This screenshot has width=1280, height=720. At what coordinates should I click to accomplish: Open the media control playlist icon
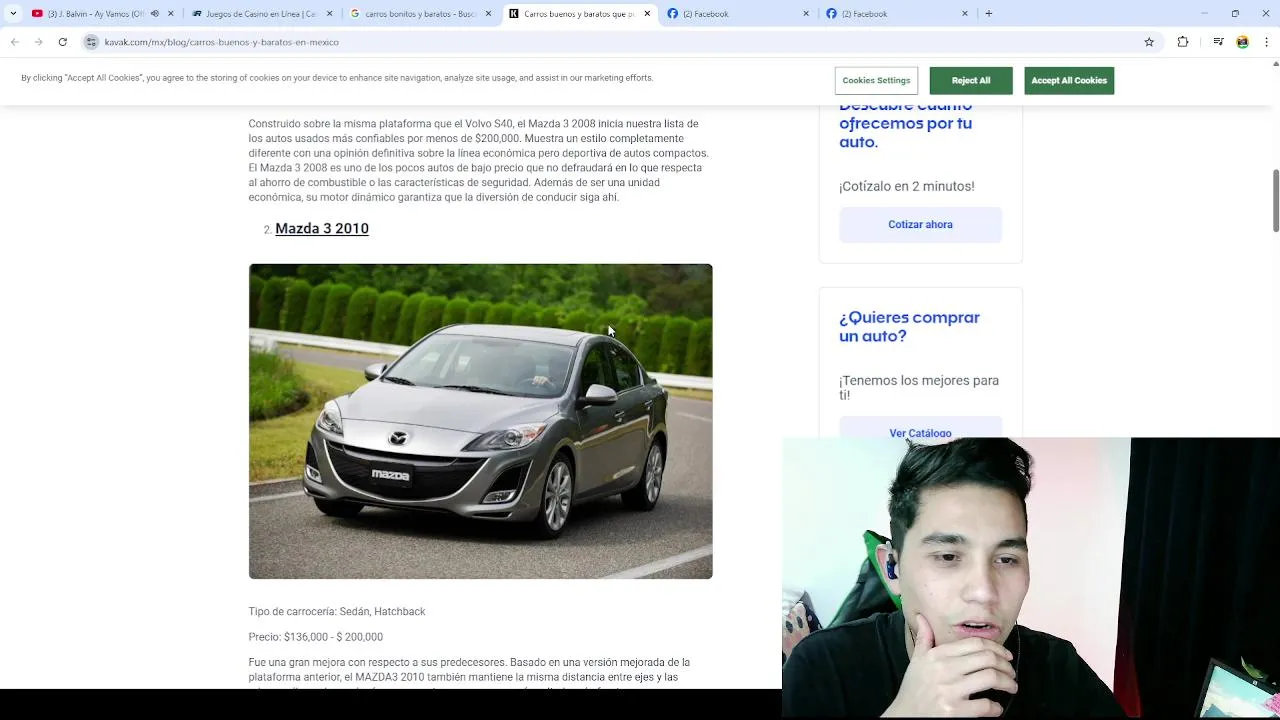click(1218, 42)
